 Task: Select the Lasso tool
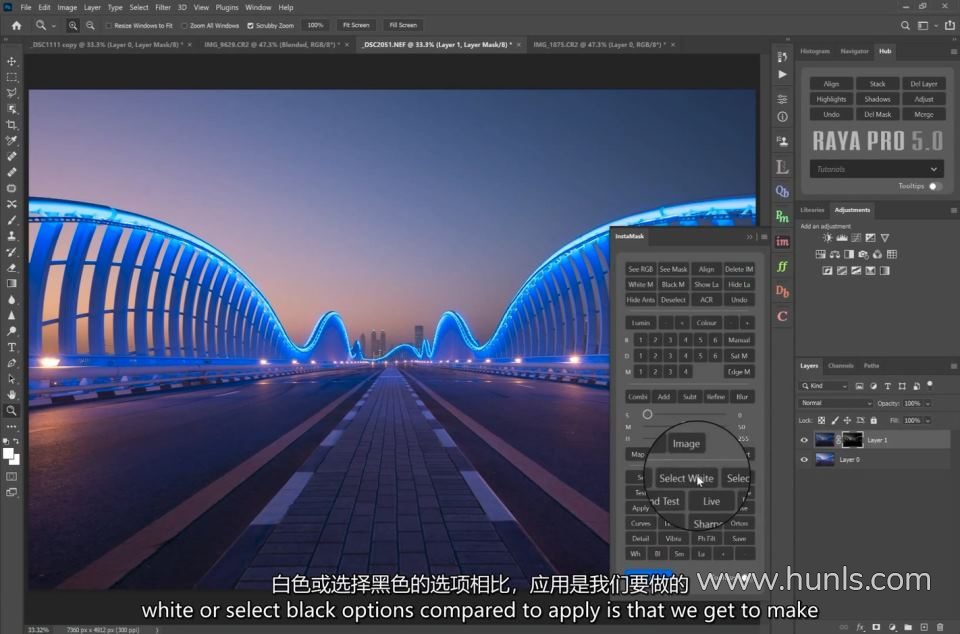12,93
